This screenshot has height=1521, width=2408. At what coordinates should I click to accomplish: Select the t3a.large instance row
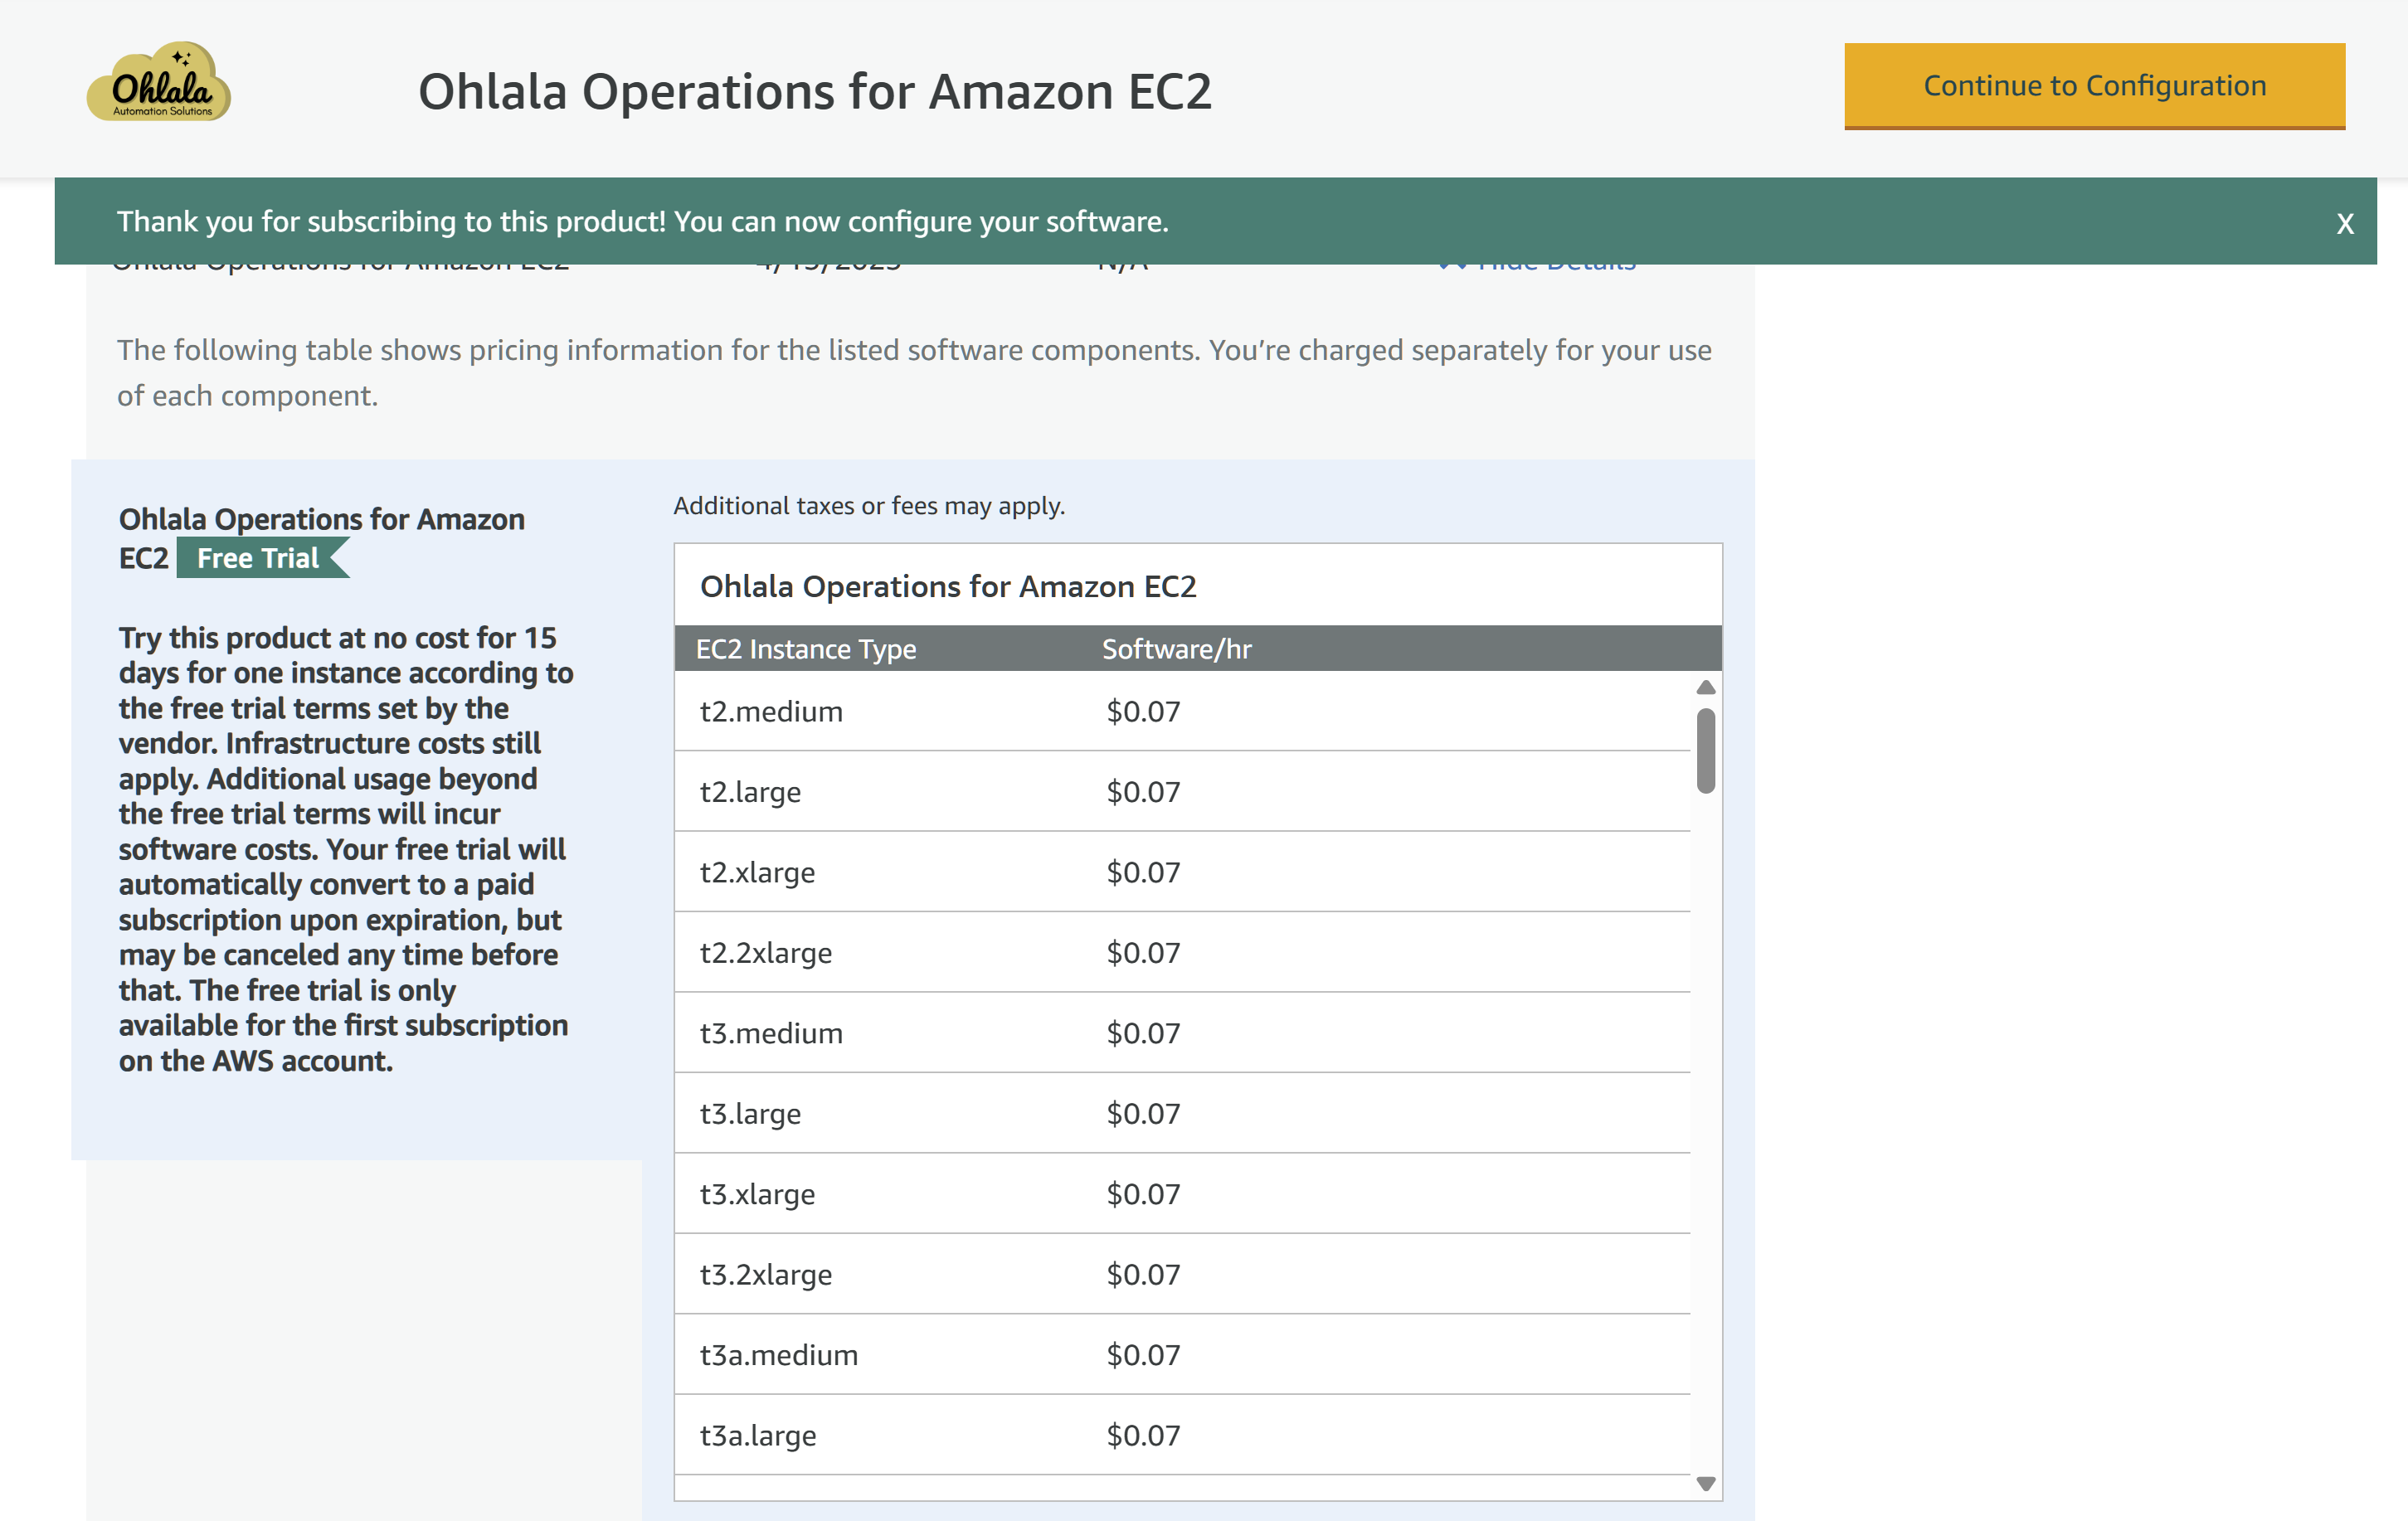(x=1182, y=1435)
